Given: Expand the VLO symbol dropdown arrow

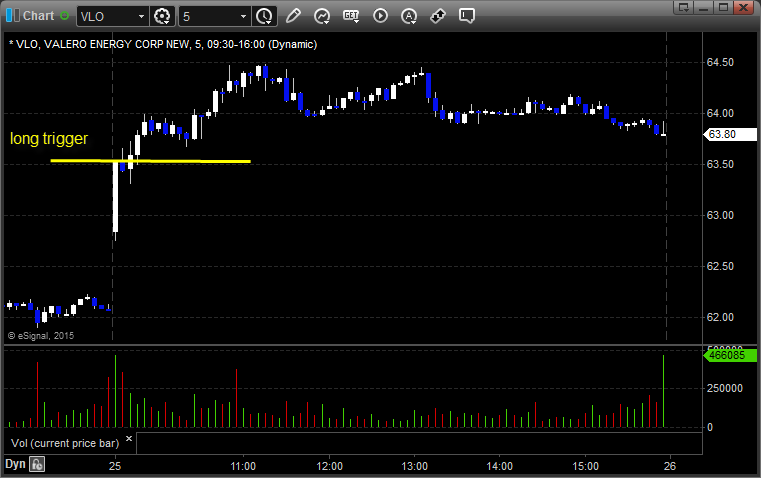Looking at the screenshot, I should tap(141, 16).
